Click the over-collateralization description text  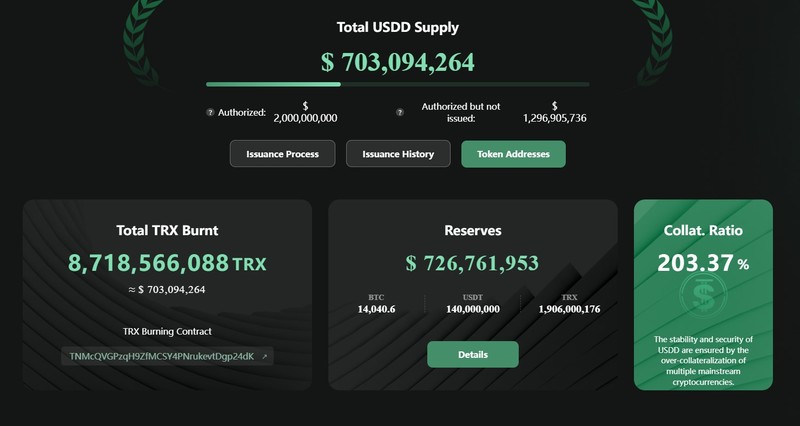click(703, 361)
